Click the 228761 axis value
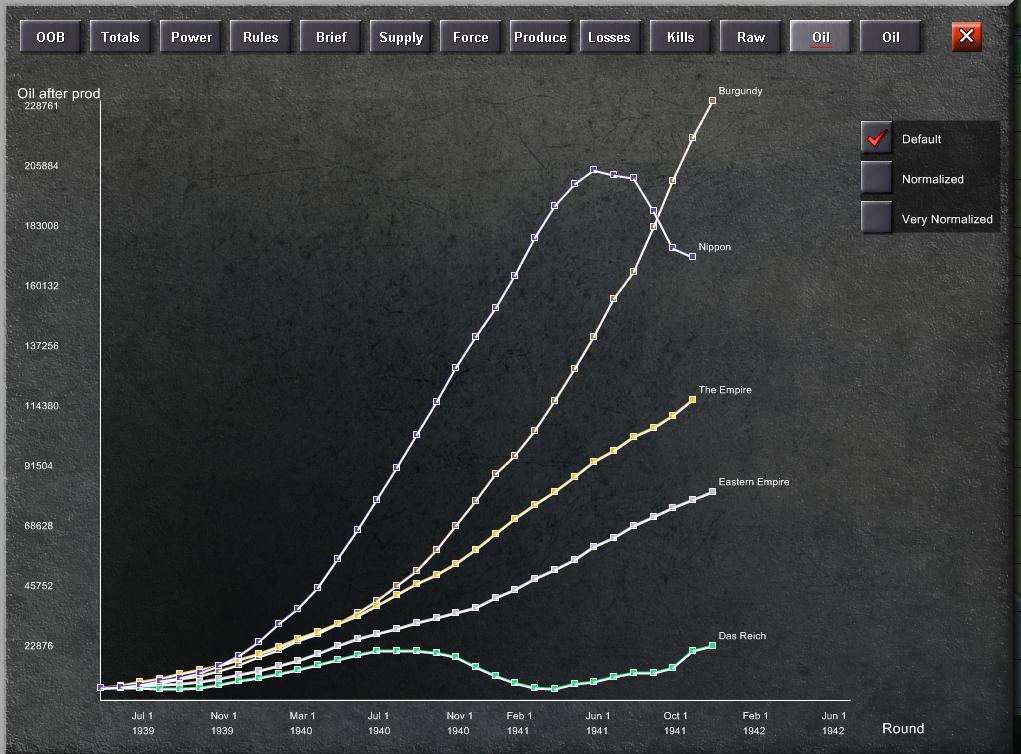The height and width of the screenshot is (754, 1021). click(x=41, y=105)
